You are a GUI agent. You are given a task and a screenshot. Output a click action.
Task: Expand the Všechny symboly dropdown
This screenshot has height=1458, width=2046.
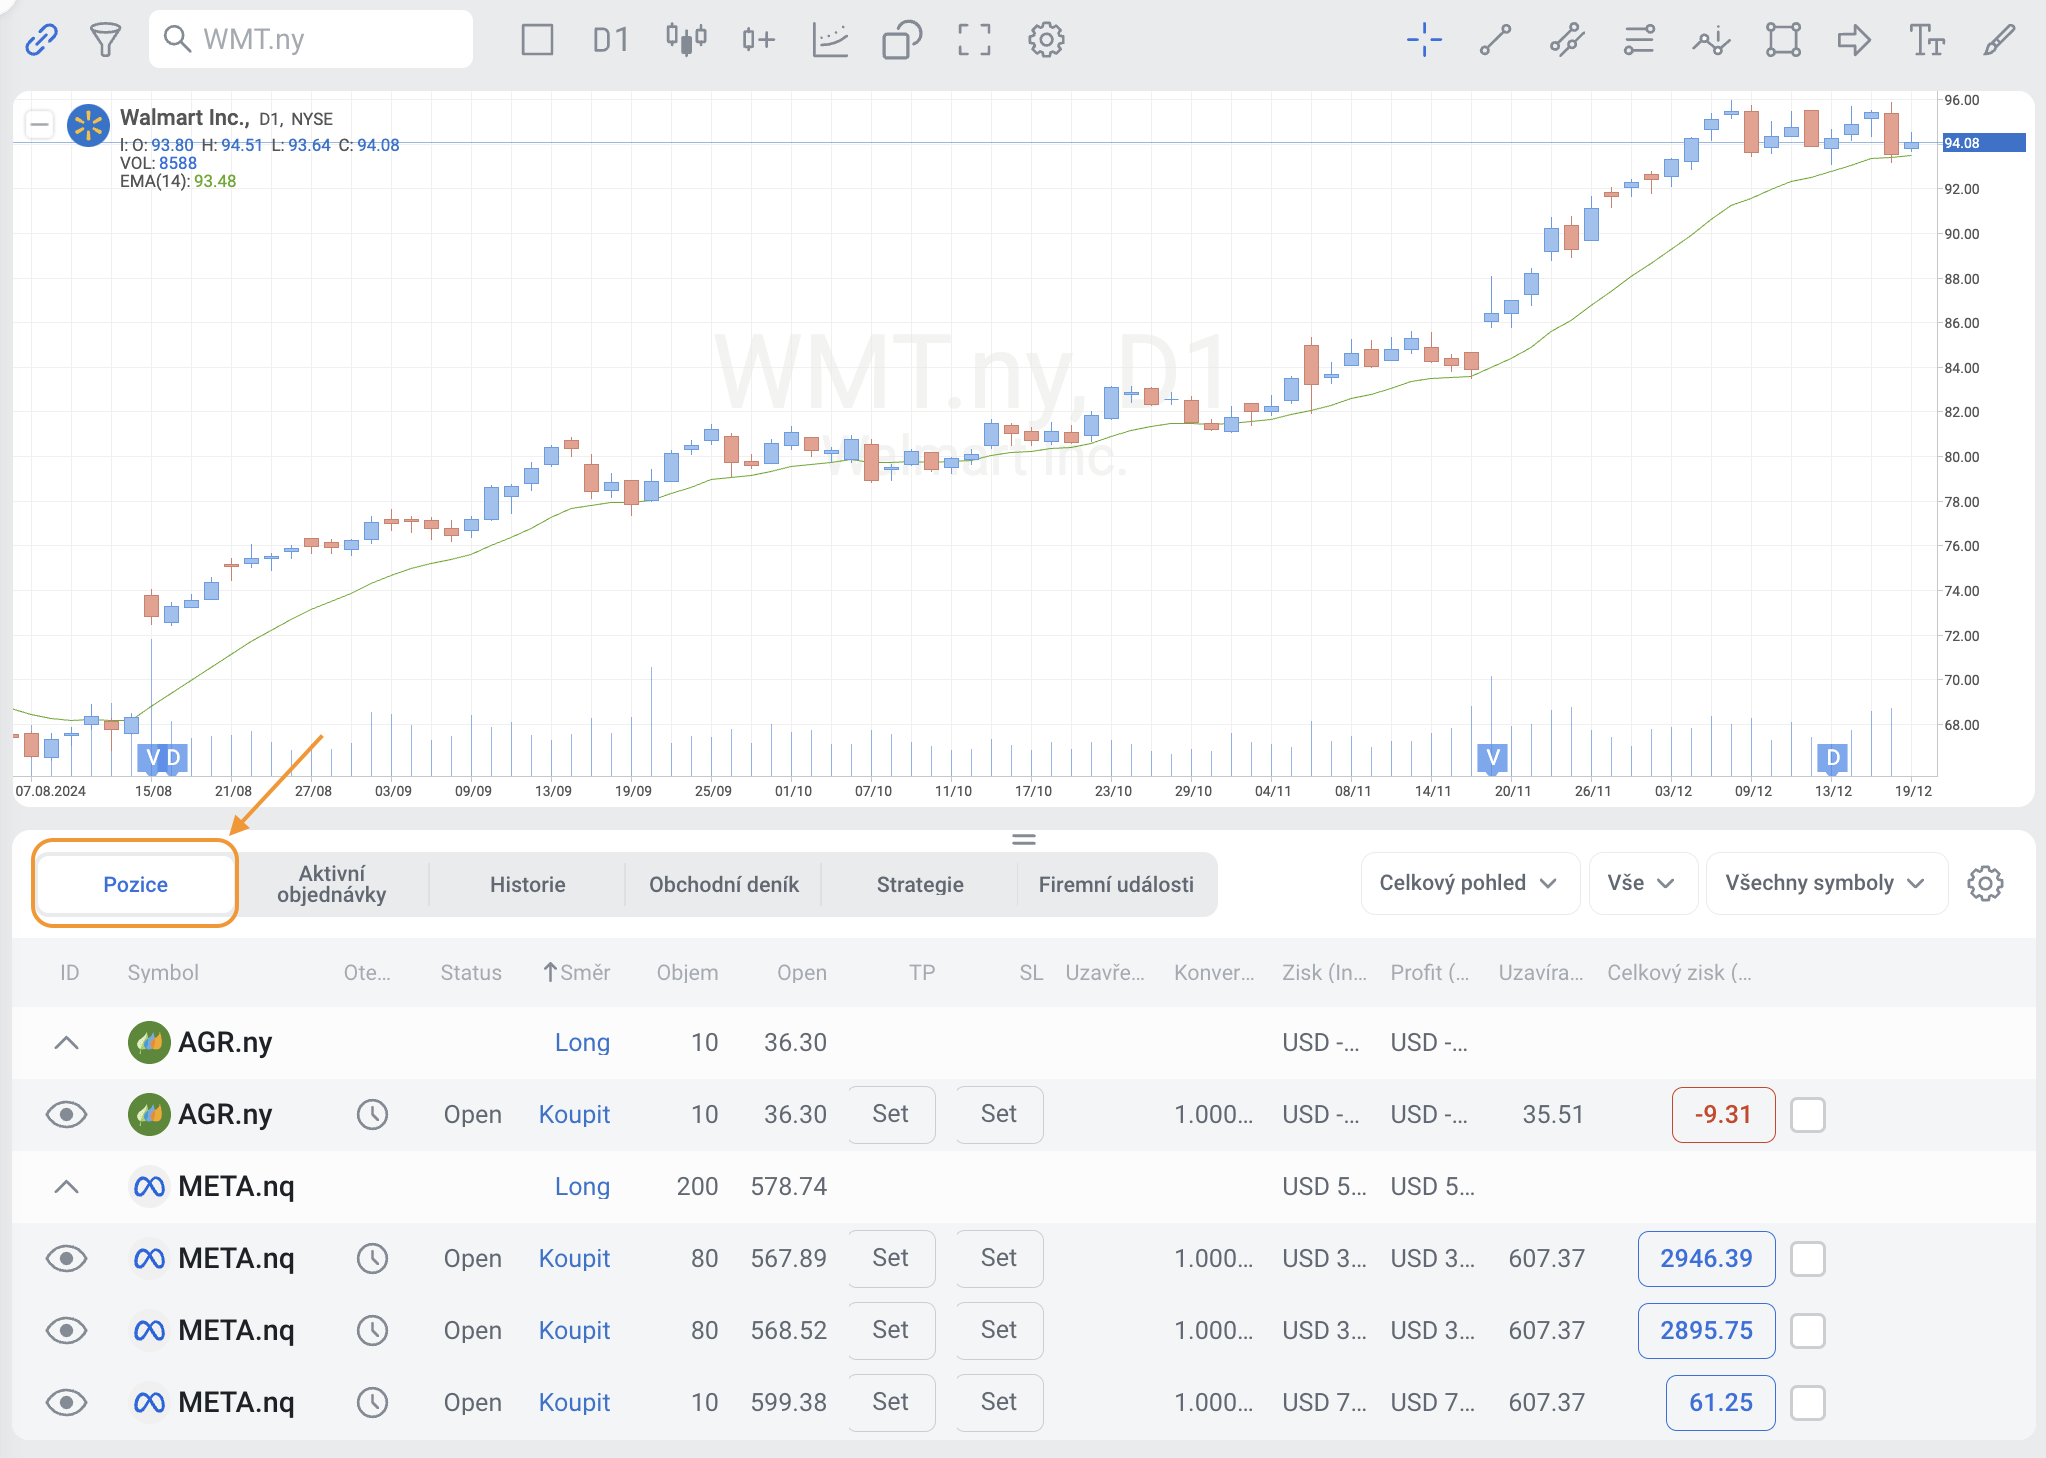pos(1825,883)
